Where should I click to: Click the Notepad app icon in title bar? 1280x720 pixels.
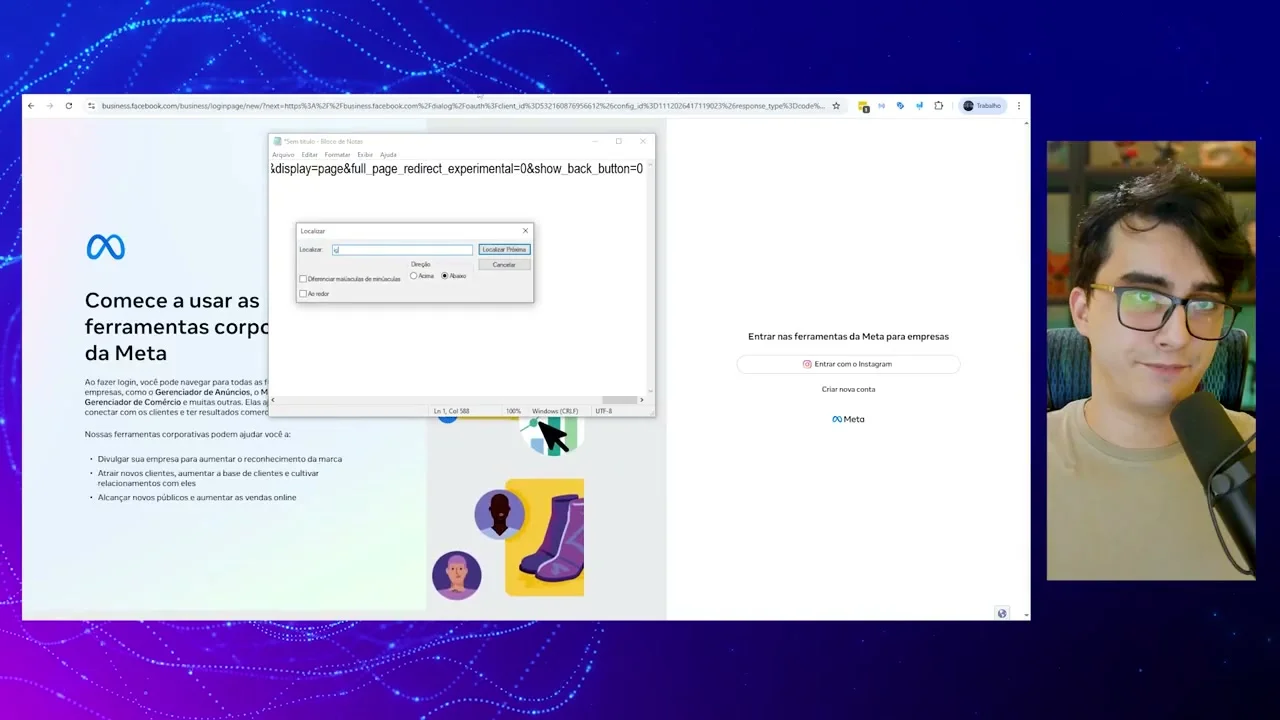pos(277,141)
